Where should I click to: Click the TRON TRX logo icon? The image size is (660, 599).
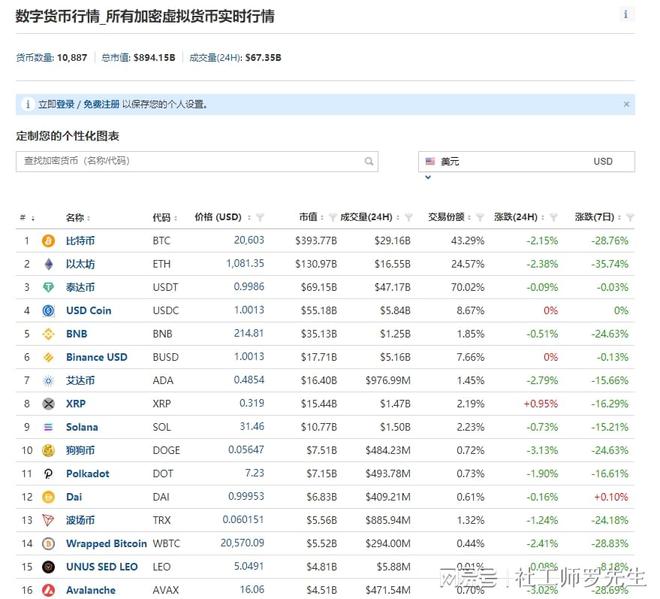tap(48, 520)
